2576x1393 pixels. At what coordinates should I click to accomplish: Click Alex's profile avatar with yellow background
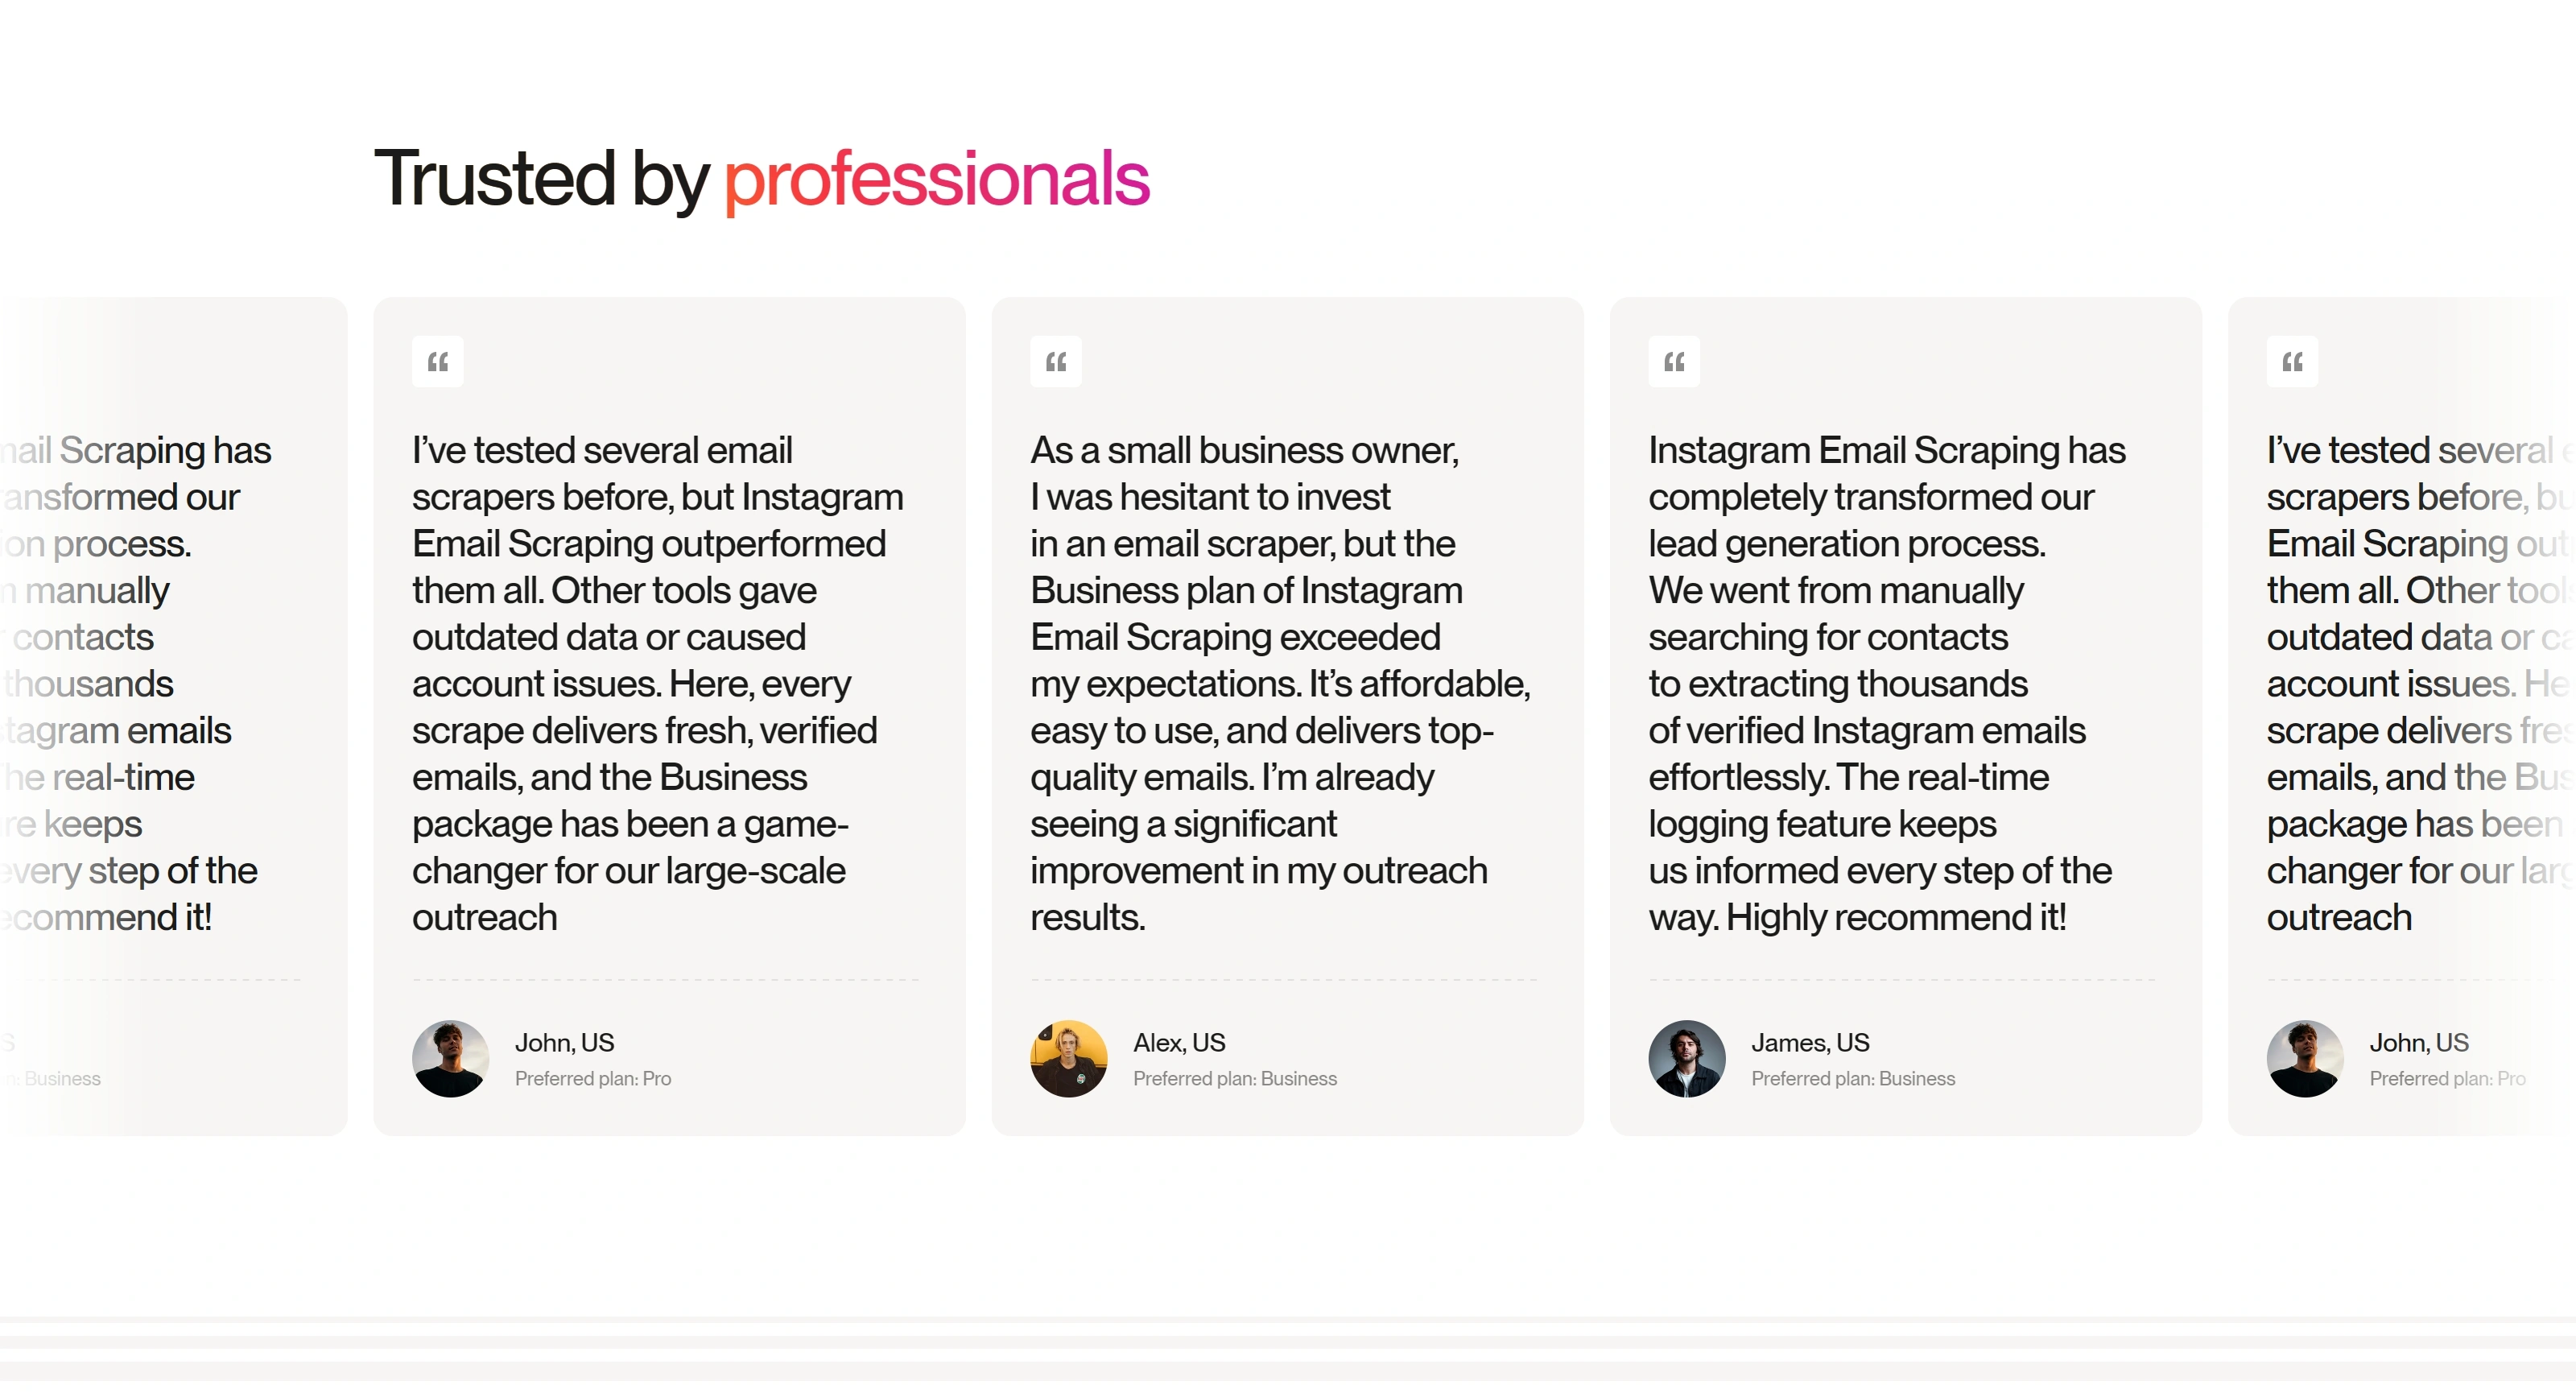(x=1069, y=1059)
